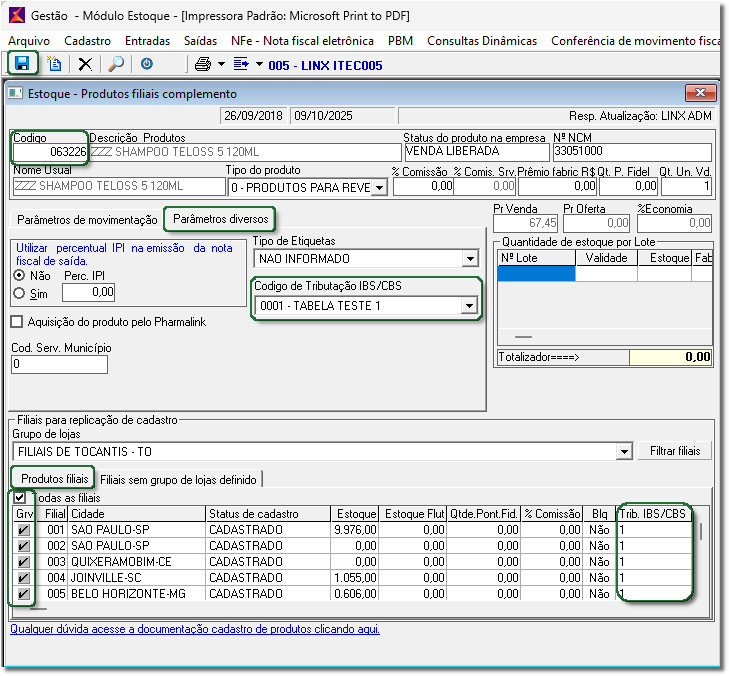Image resolution: width=729 pixels, height=676 pixels.
Task: Switch to 'Parâmetros de movimentação' tab
Action: coord(87,219)
